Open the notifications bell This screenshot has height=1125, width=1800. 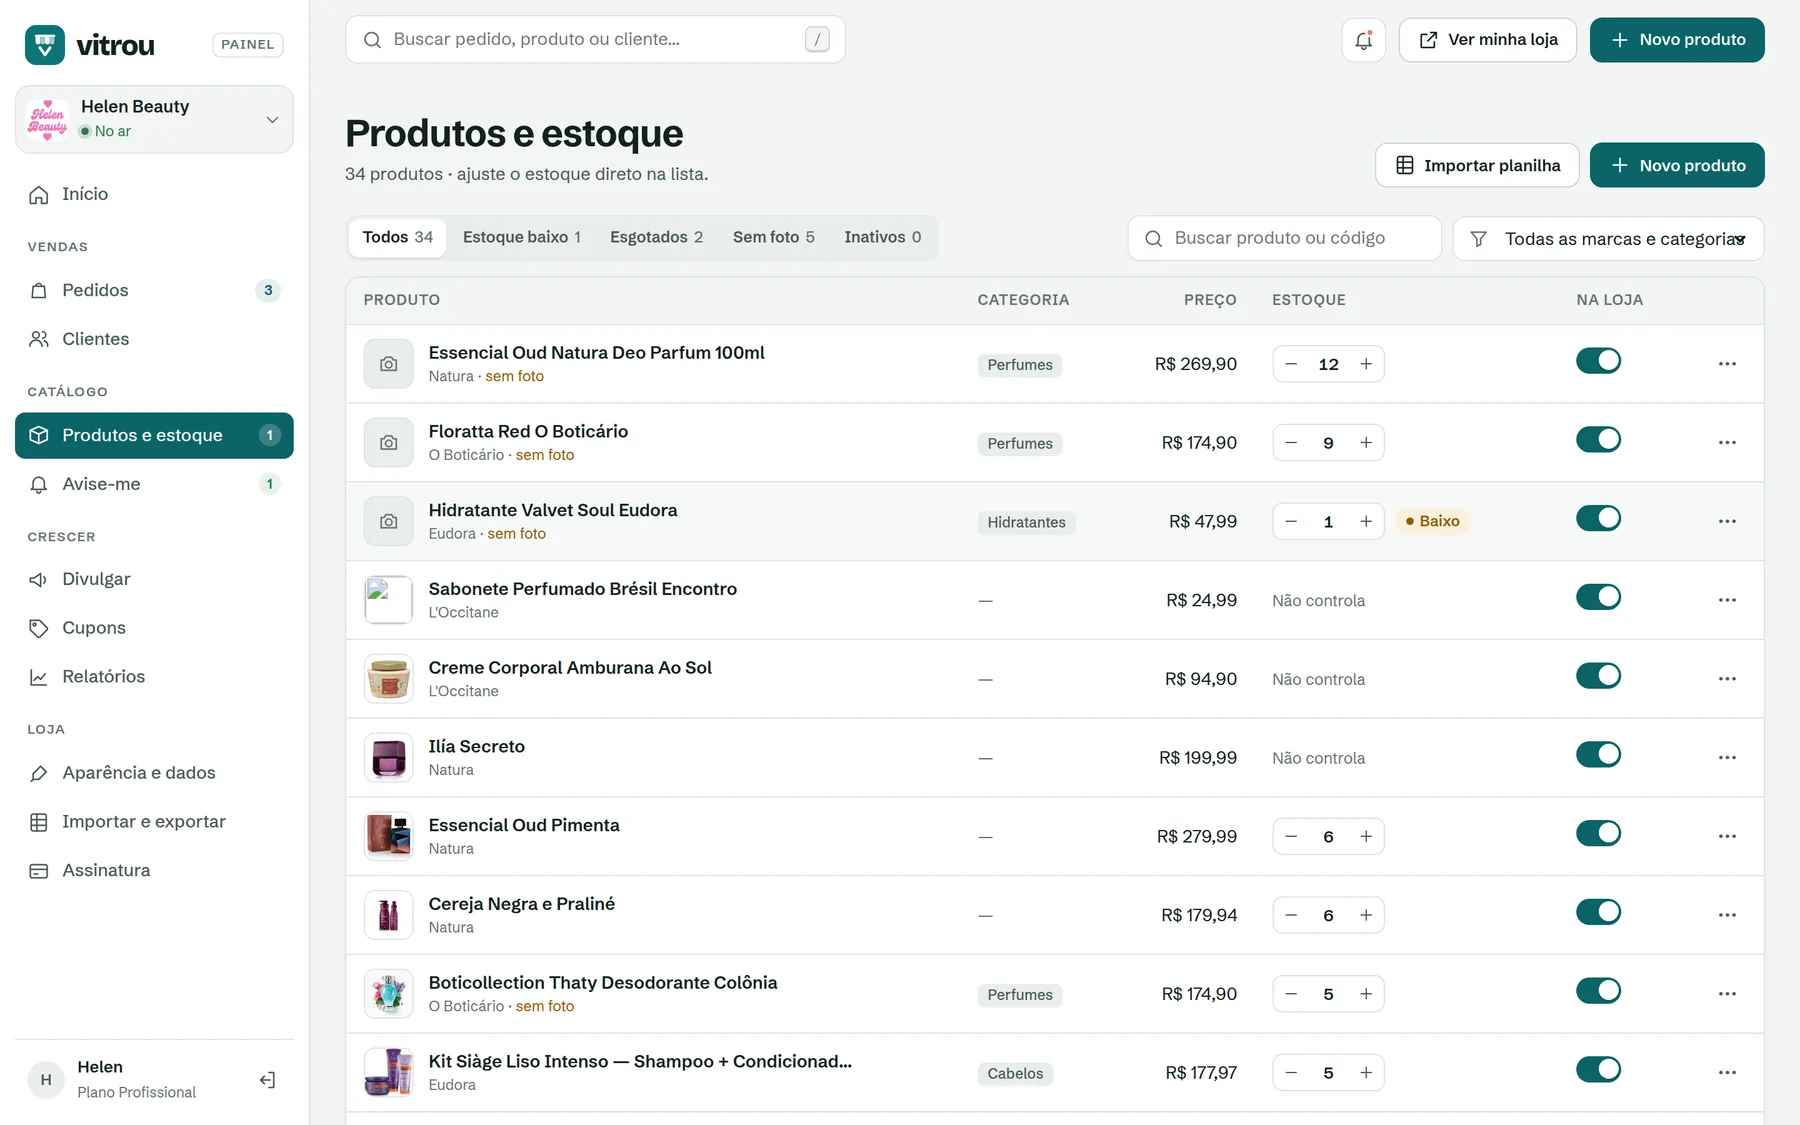[1363, 40]
